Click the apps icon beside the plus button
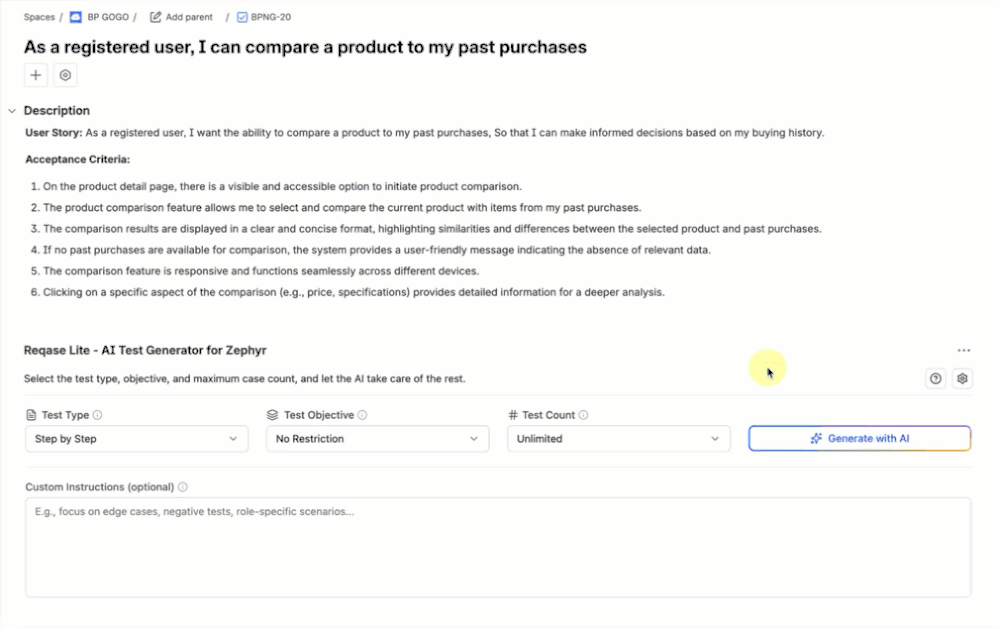Viewport: 999px width, 628px height. [65, 75]
